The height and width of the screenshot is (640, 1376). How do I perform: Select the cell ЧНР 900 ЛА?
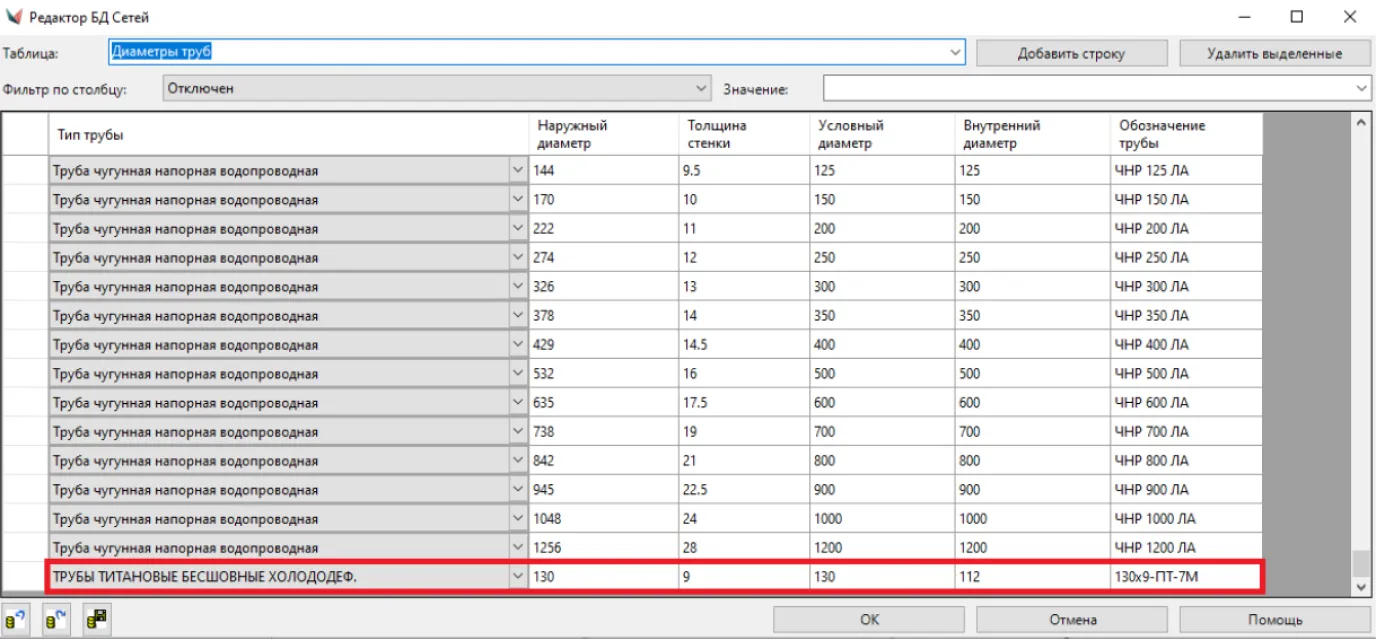click(1187, 489)
